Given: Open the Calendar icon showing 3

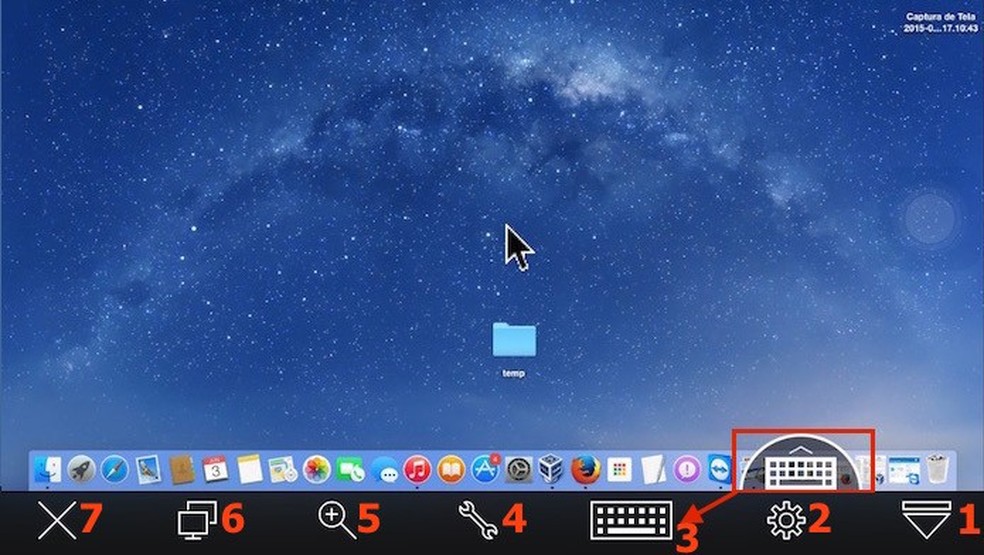Looking at the screenshot, I should [215, 470].
